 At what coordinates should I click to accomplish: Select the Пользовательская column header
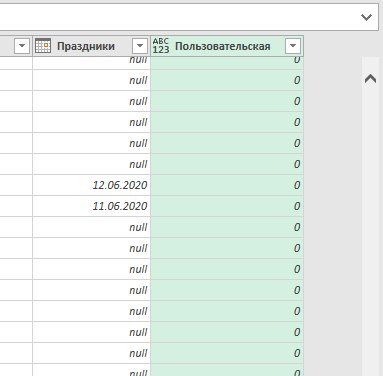pos(227,46)
